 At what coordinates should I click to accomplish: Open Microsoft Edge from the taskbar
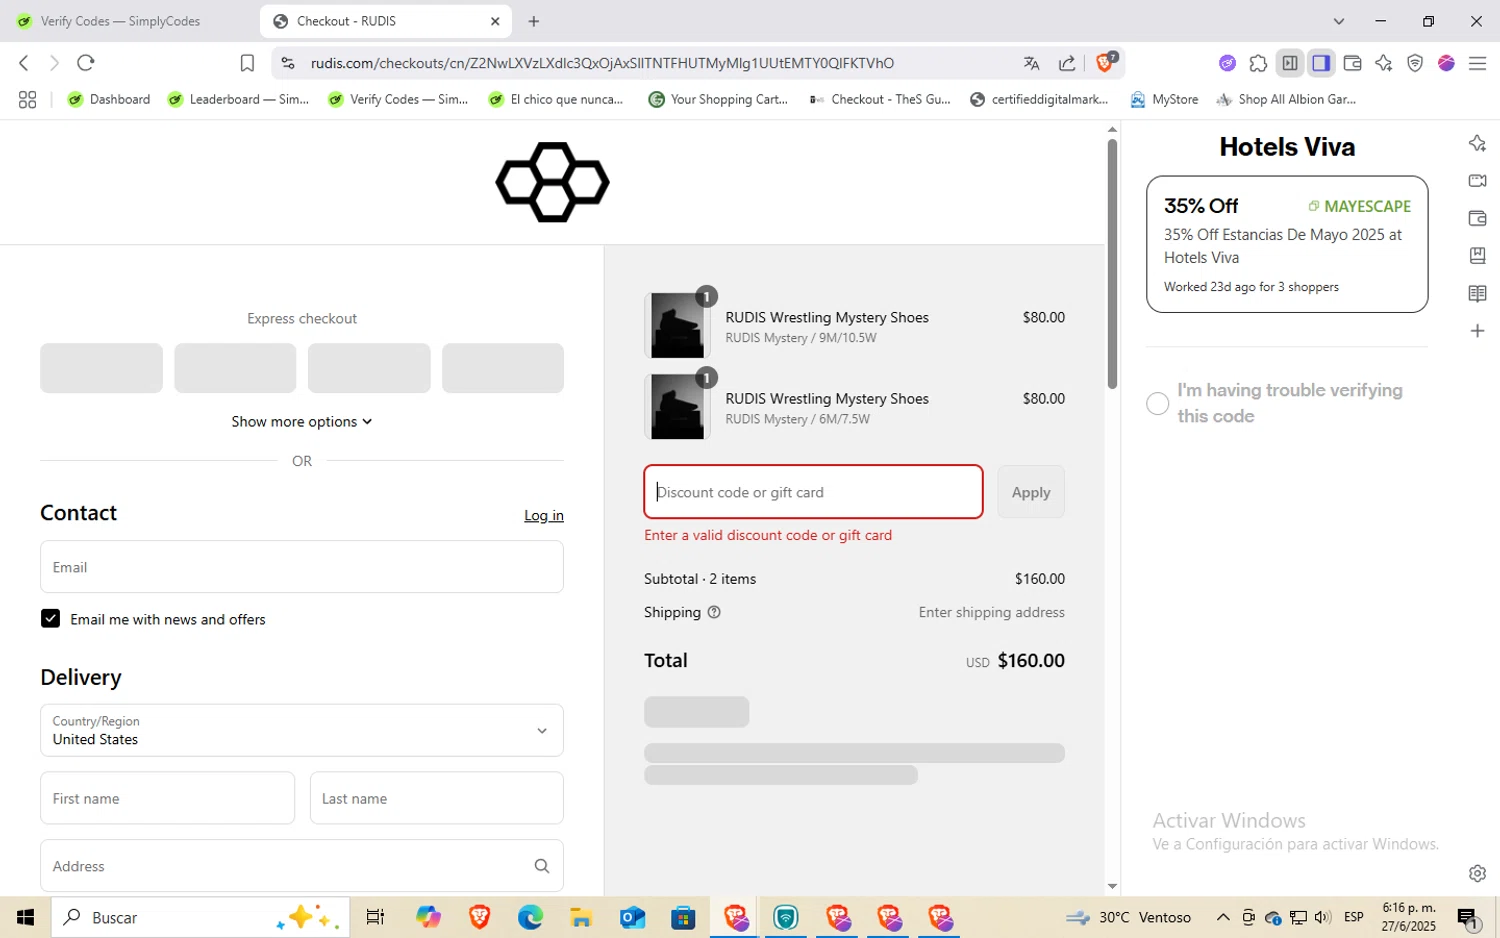[x=530, y=917]
